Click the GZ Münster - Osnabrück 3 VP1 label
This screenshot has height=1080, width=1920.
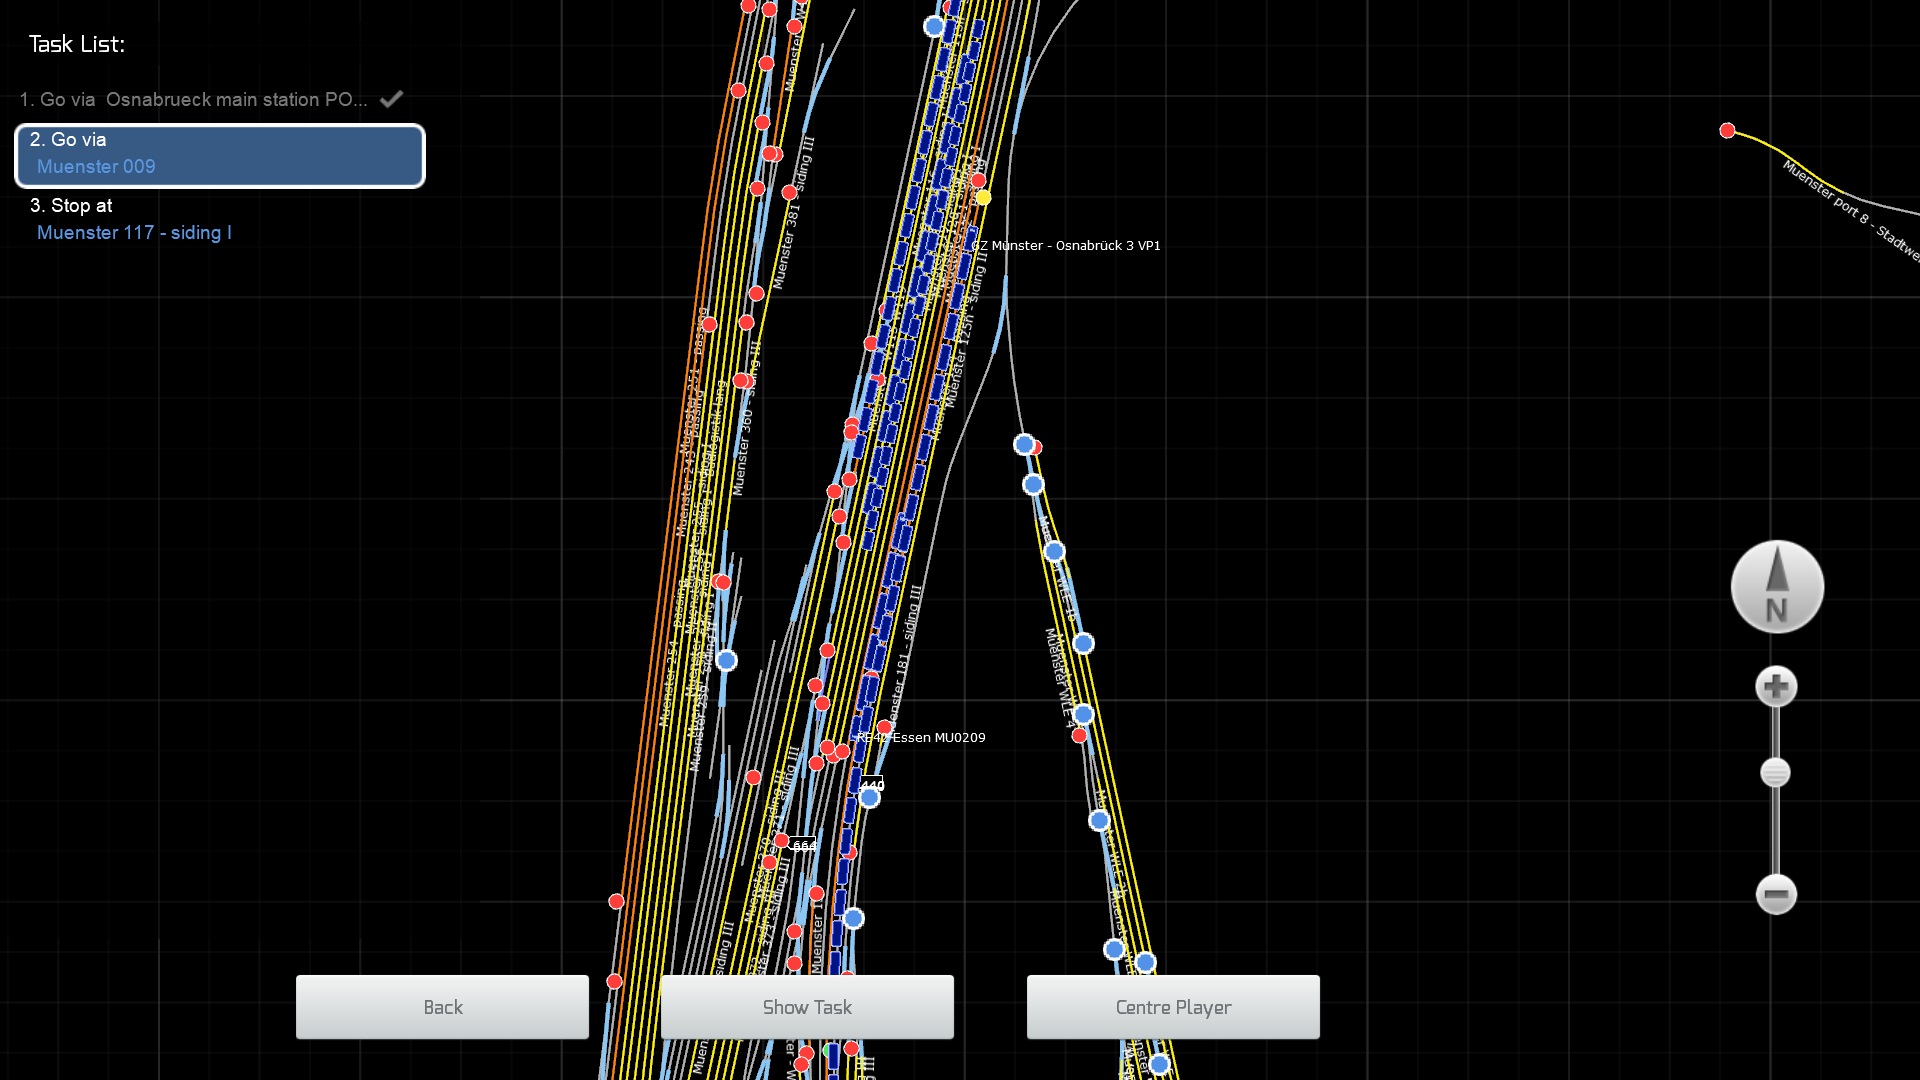pyautogui.click(x=1066, y=246)
